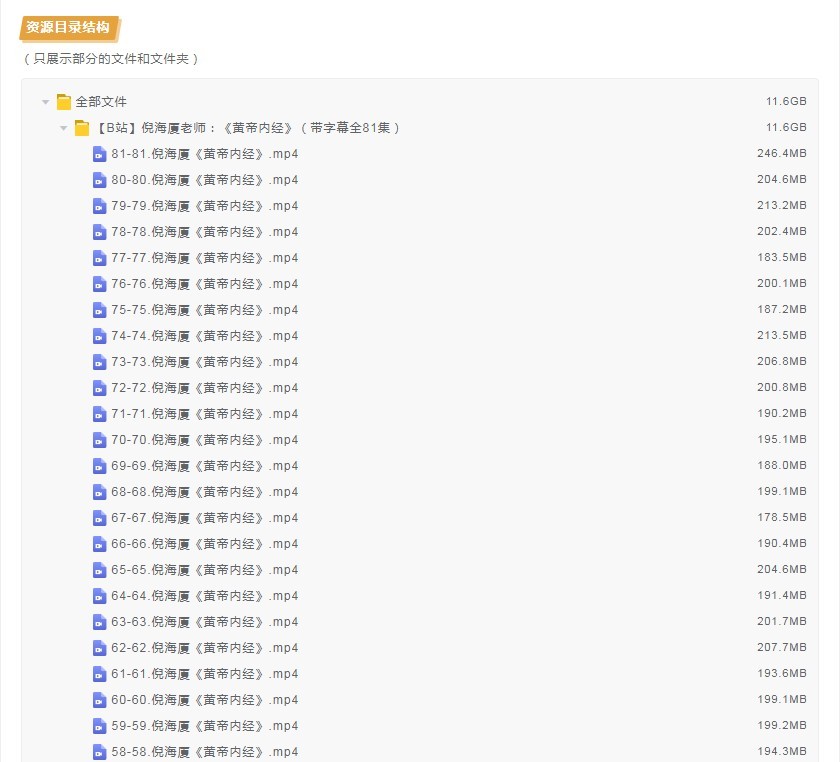
Task: Click the 11.6GB size of 全部文件
Action: (786, 101)
